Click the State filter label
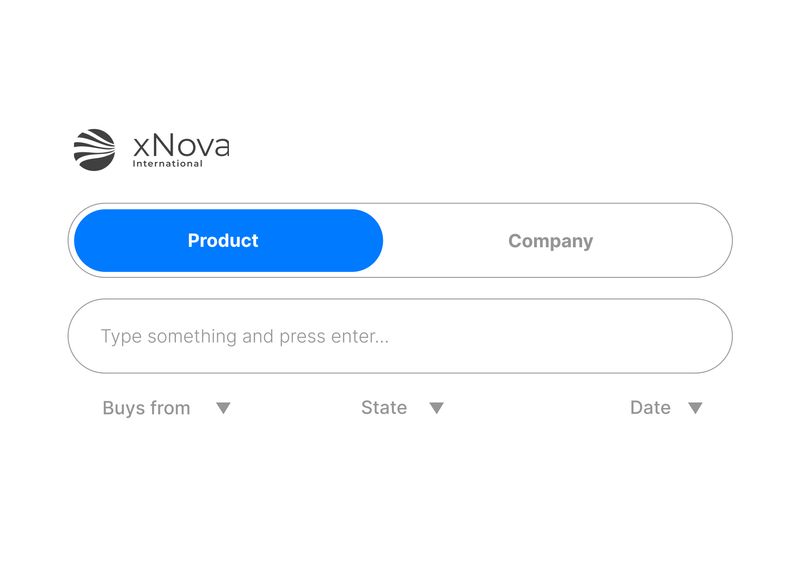800x580 pixels. coord(384,407)
